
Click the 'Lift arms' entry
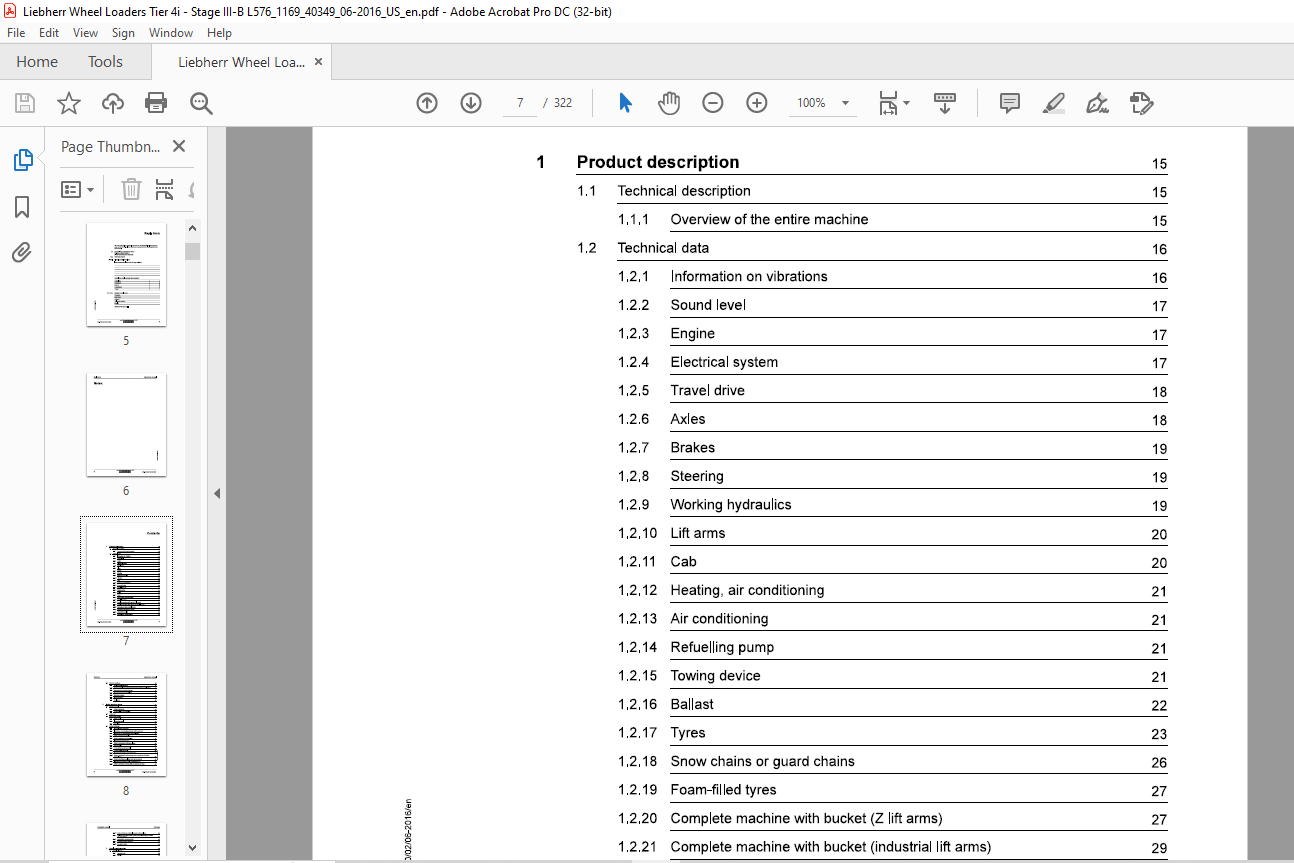click(698, 533)
